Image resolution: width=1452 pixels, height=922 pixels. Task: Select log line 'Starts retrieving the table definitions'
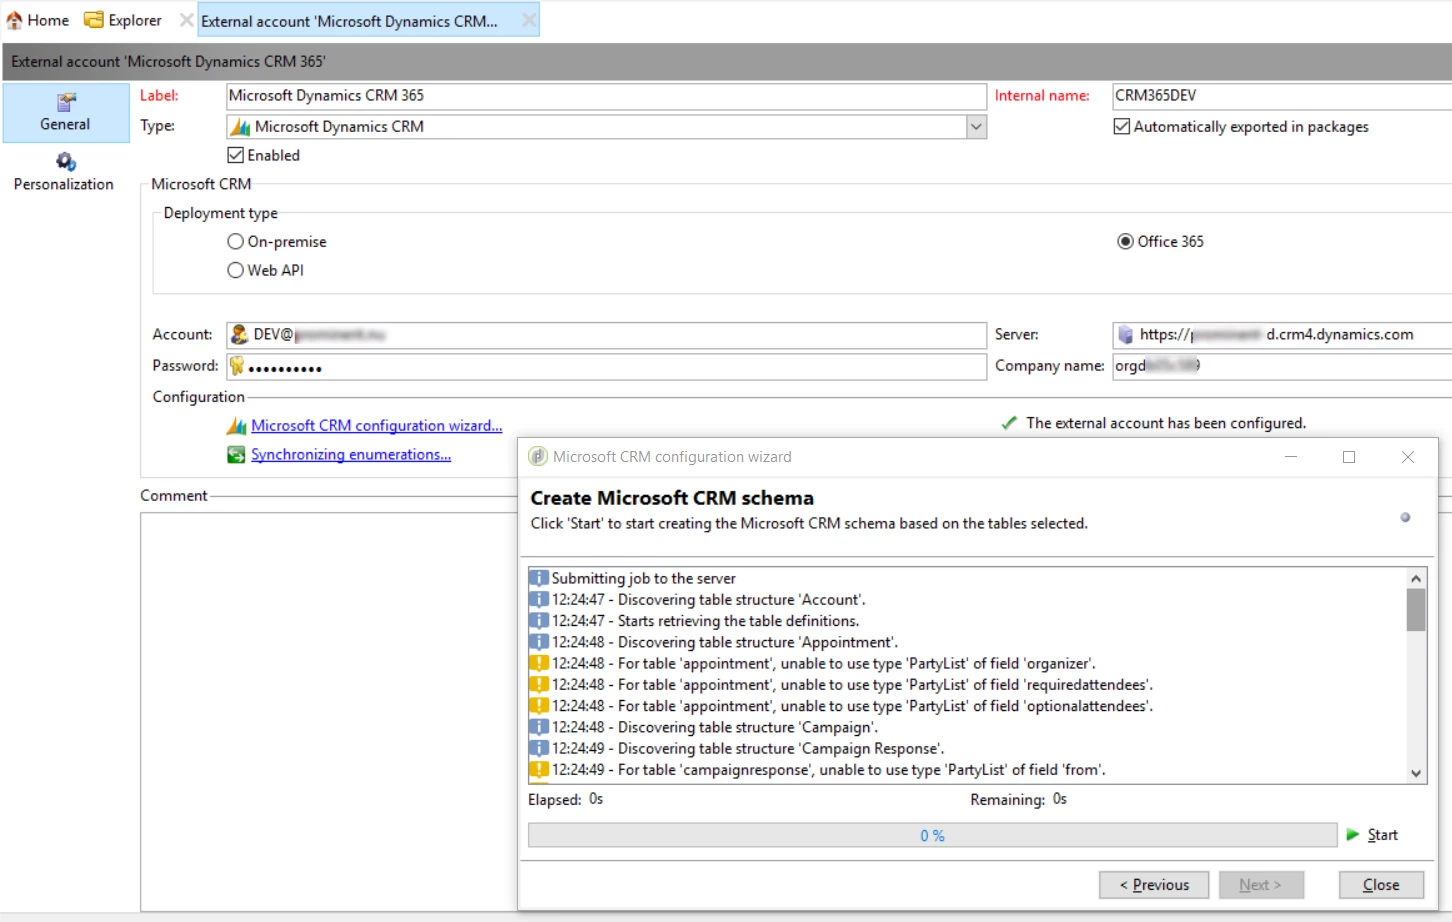(x=706, y=621)
